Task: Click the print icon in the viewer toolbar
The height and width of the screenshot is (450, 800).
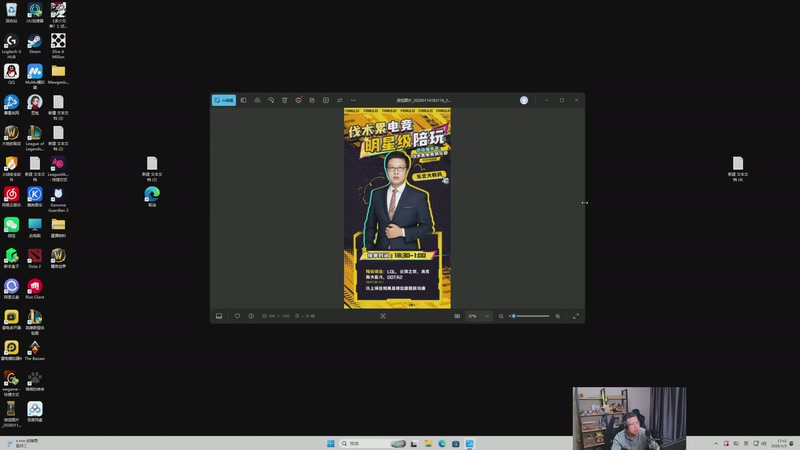Action: [x=312, y=100]
